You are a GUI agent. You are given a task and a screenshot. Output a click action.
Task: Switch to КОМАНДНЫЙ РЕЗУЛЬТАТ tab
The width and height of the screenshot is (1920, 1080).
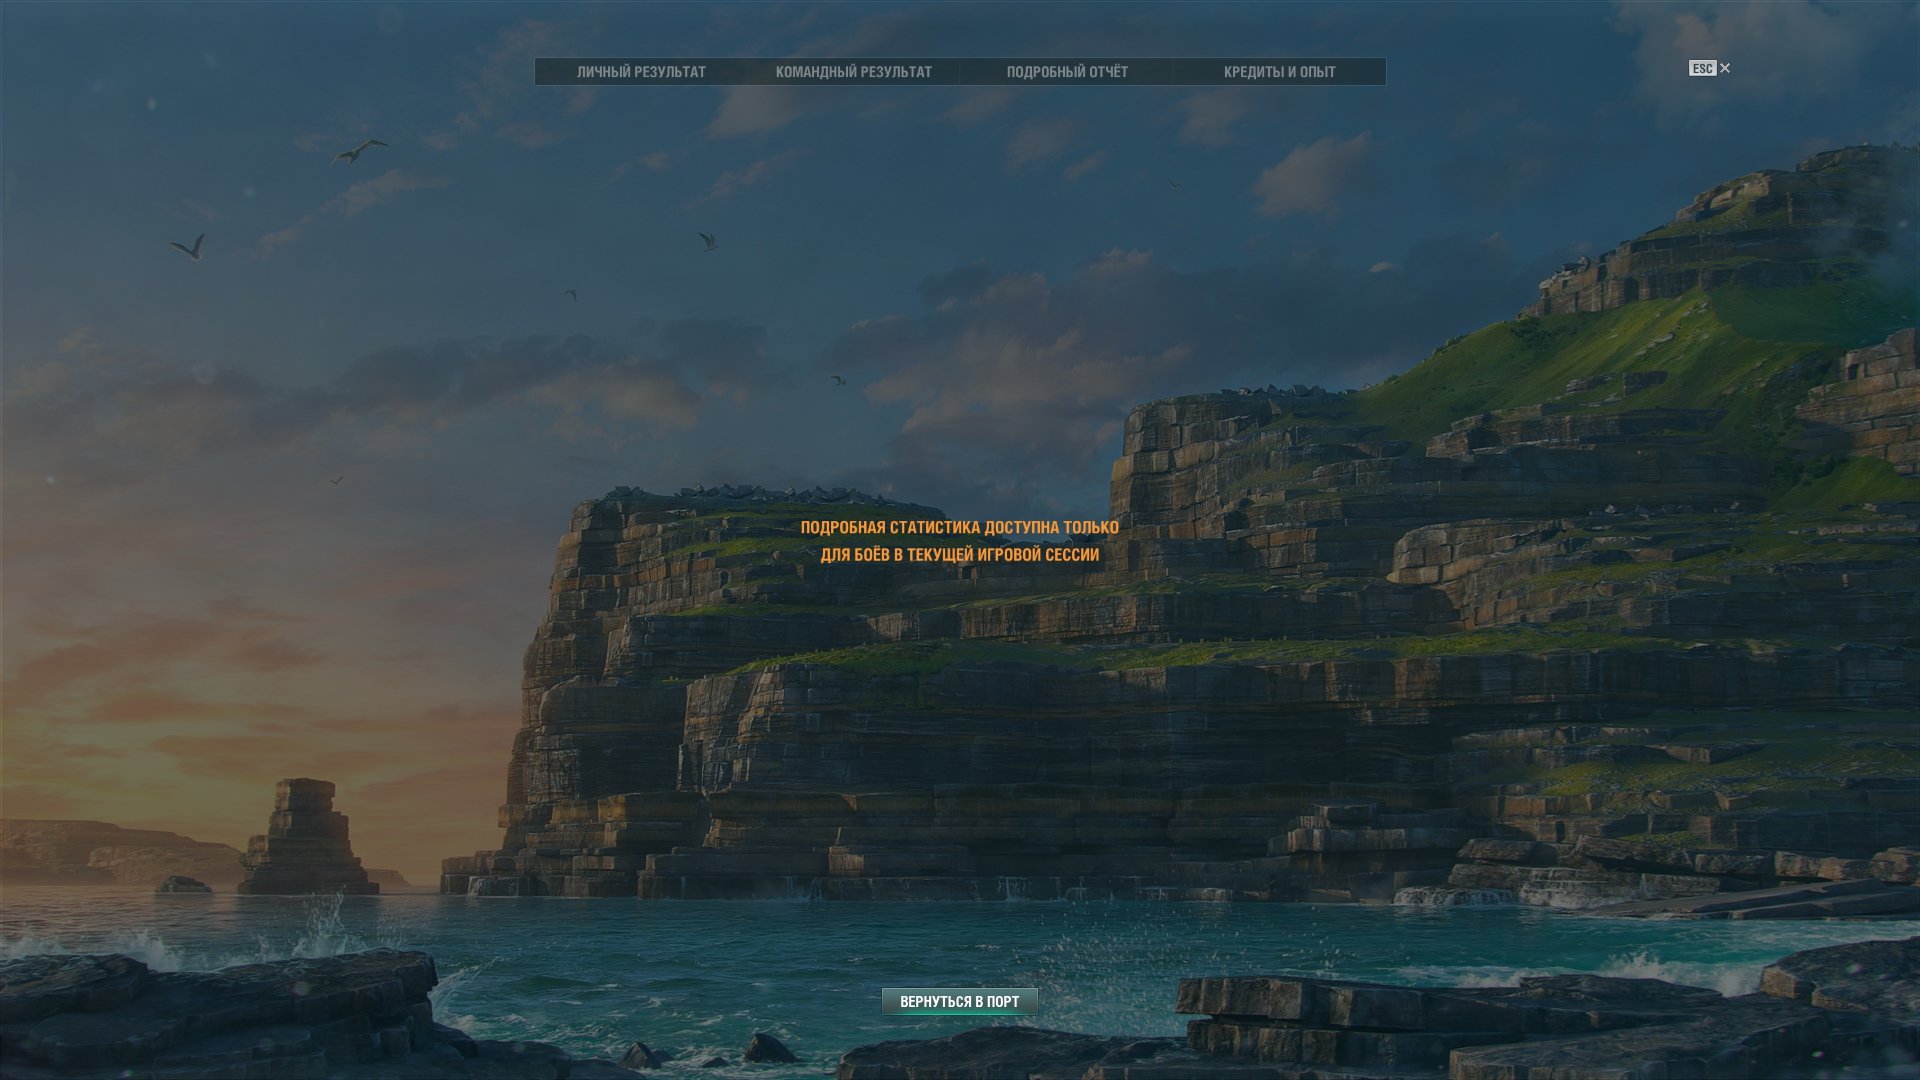point(853,72)
